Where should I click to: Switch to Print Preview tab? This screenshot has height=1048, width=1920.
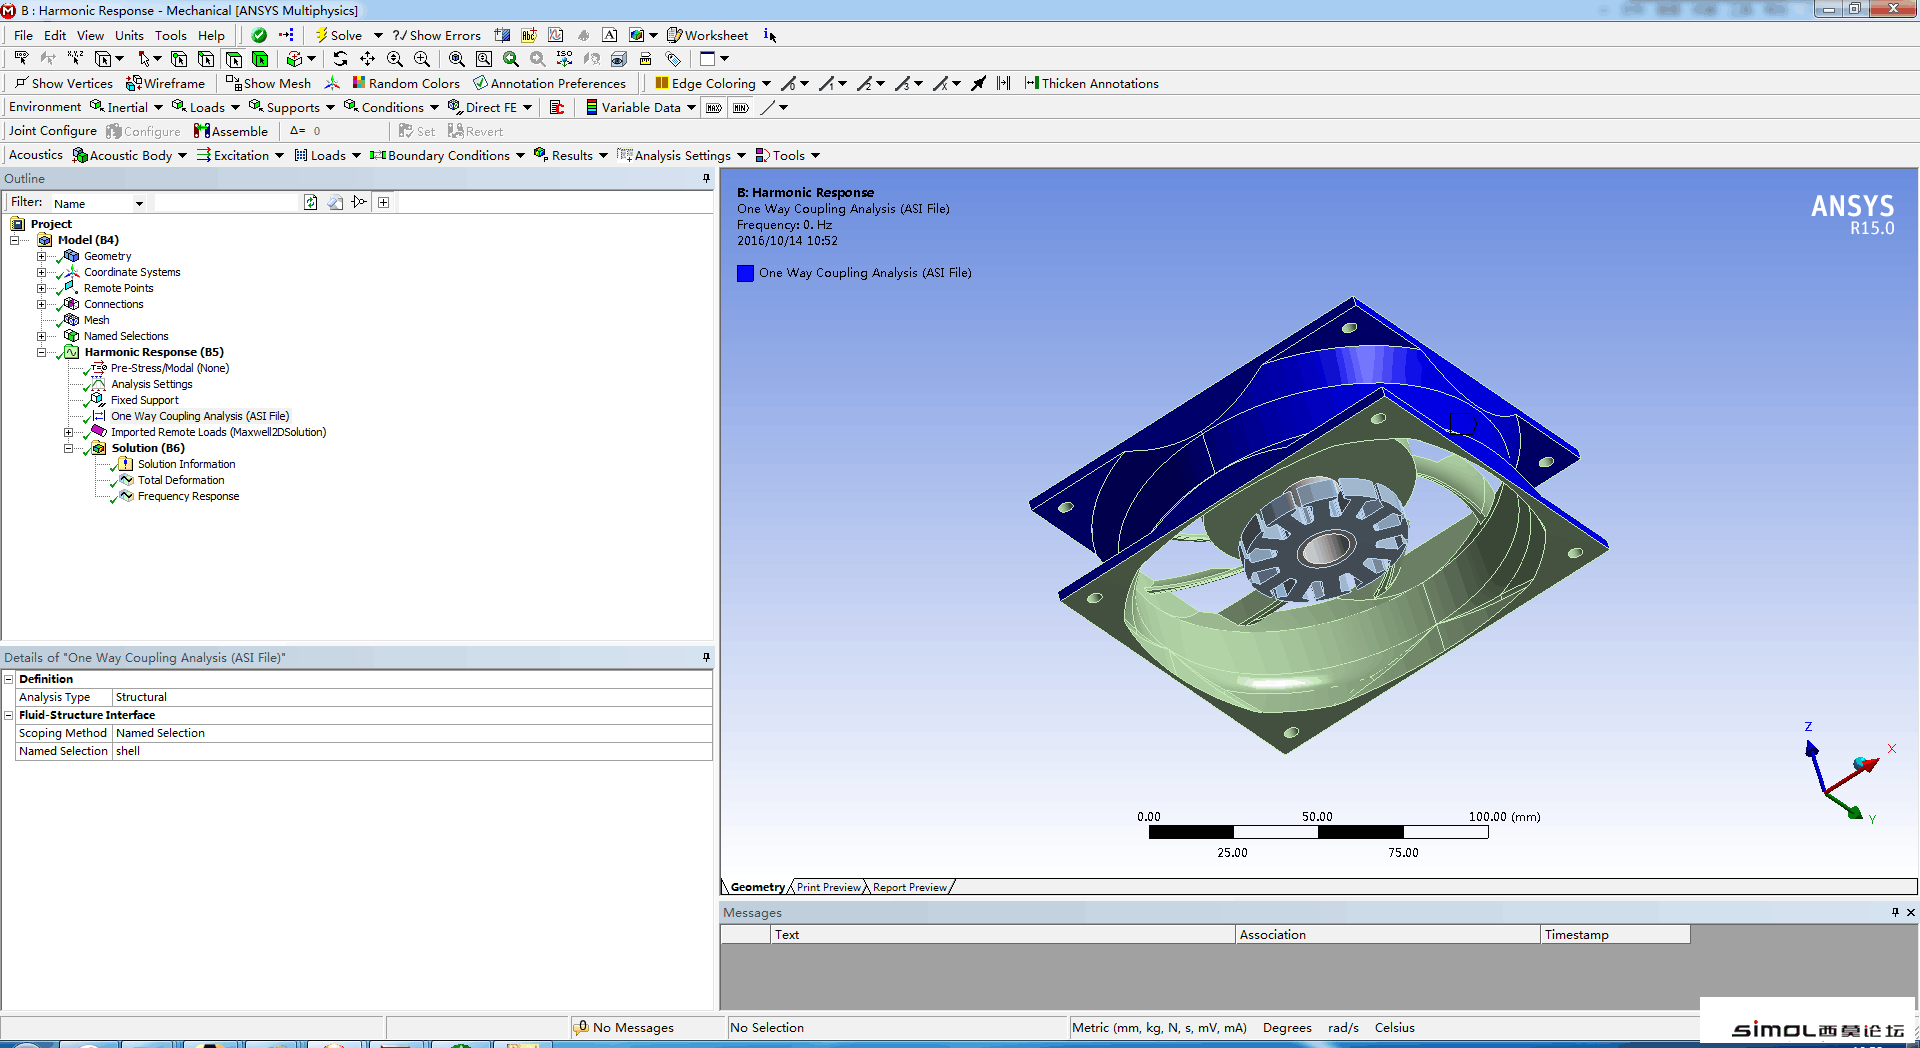click(828, 887)
